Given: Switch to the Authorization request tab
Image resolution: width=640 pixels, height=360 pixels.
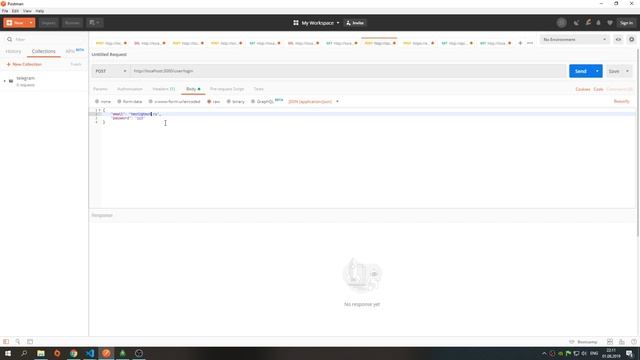Looking at the screenshot, I should [x=130, y=89].
